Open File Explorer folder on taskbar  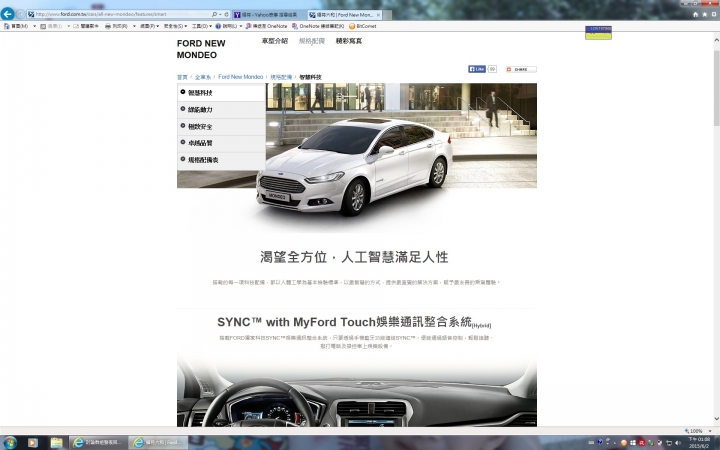[56, 443]
